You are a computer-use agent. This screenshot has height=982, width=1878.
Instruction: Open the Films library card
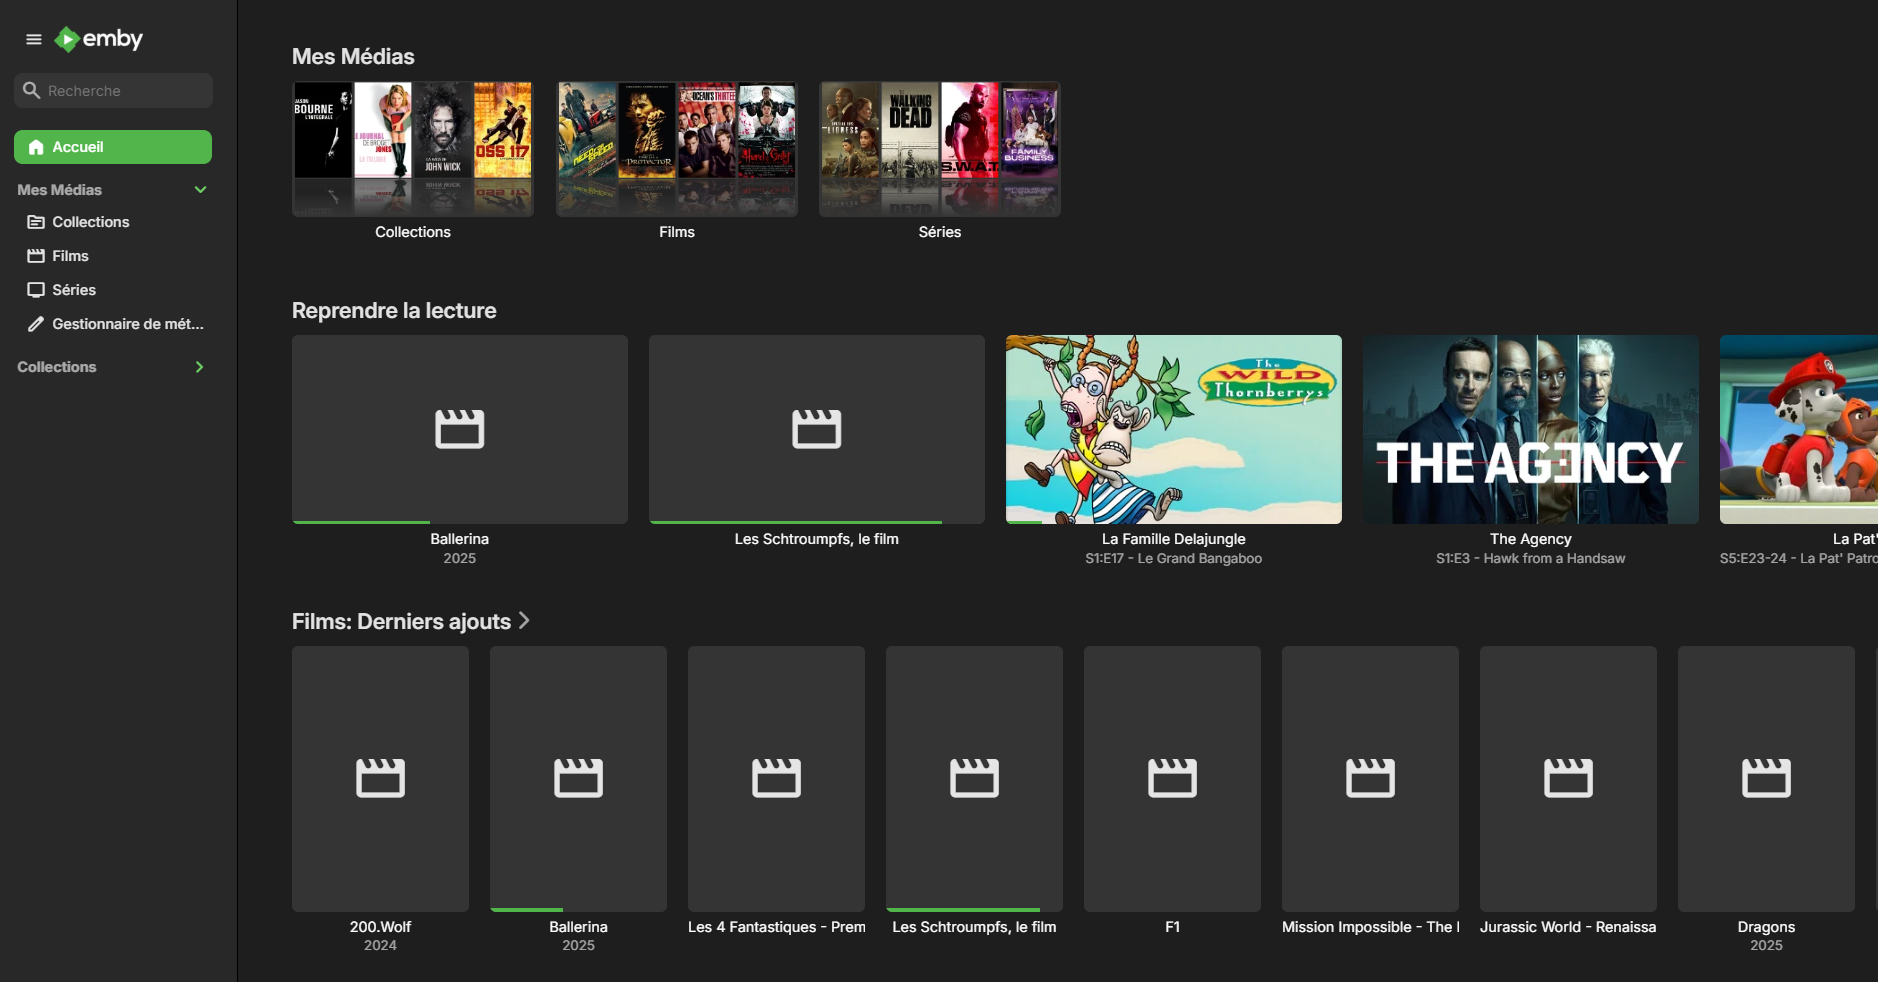click(677, 149)
